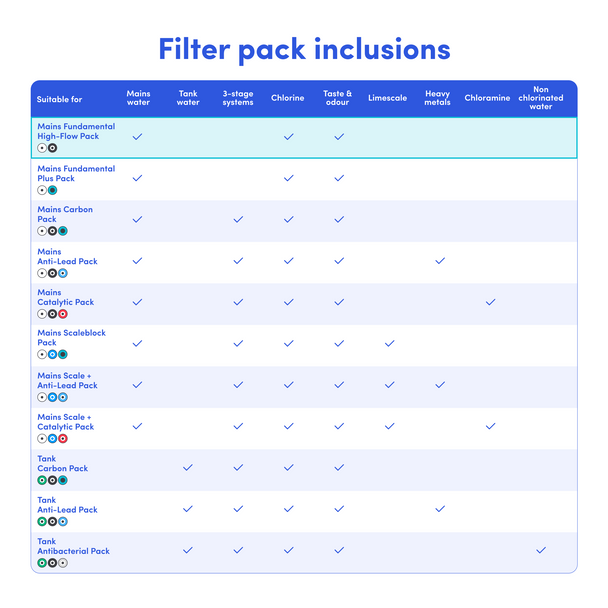Click the green filter icon under Tank Anti-Lead Pack

point(42,522)
